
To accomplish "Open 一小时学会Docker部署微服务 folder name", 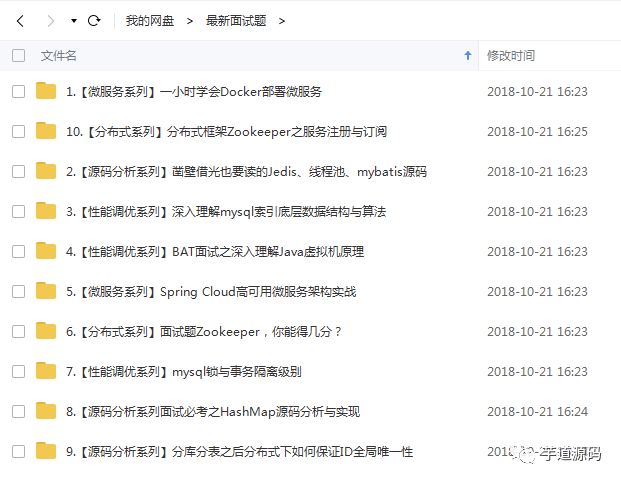I will [194, 92].
